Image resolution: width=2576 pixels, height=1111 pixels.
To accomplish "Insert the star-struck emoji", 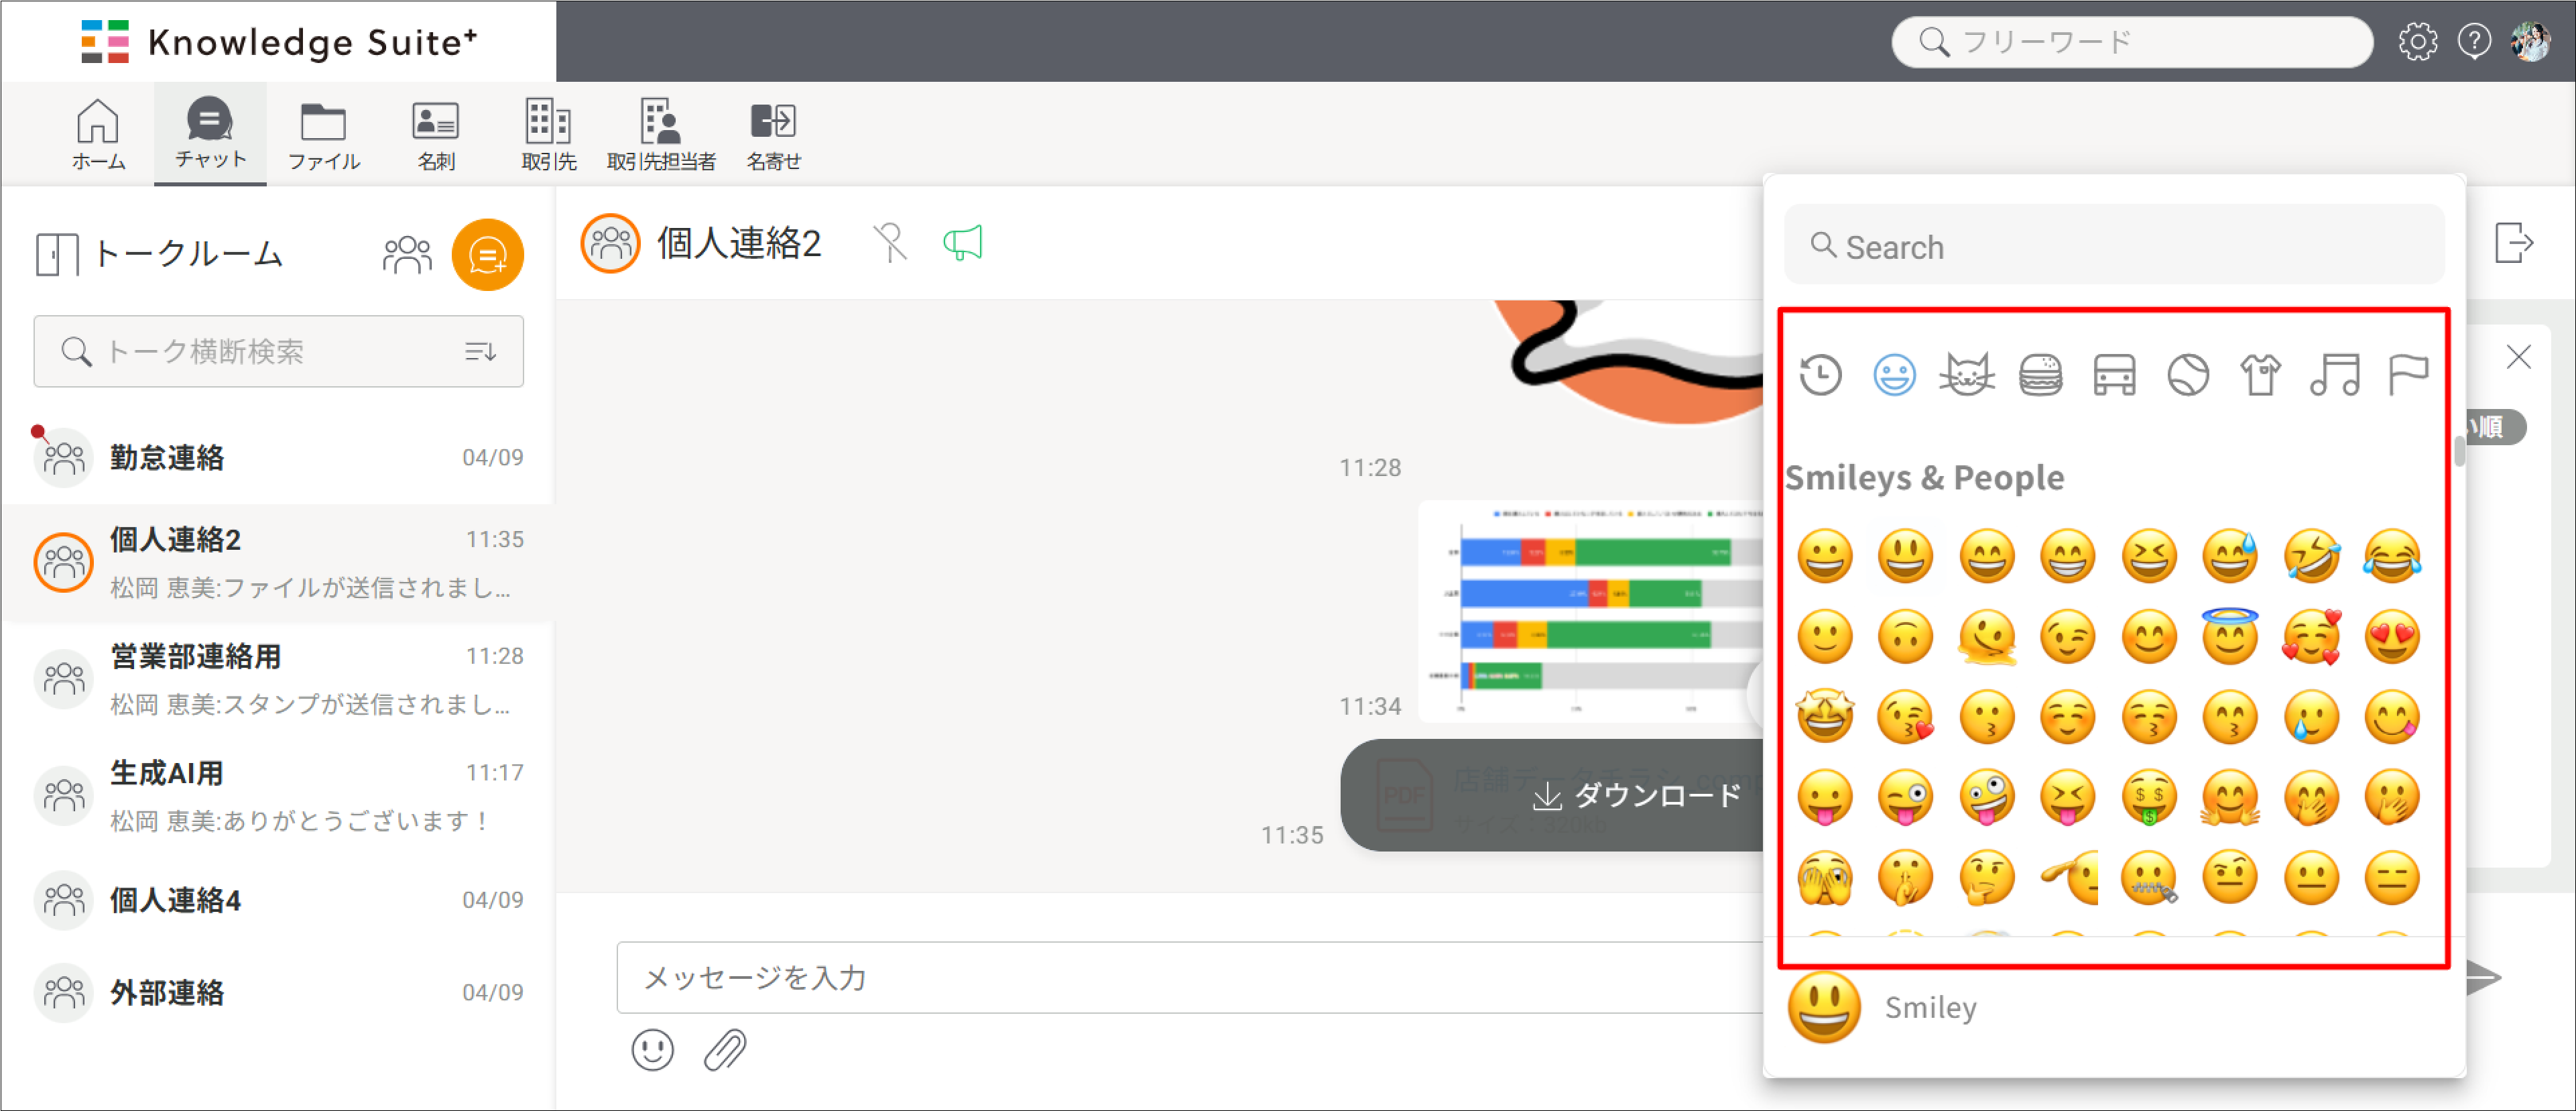I will click(1825, 717).
